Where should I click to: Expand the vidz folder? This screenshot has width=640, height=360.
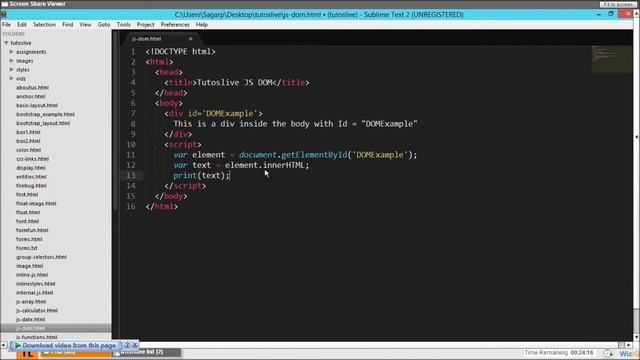click(x=11, y=78)
